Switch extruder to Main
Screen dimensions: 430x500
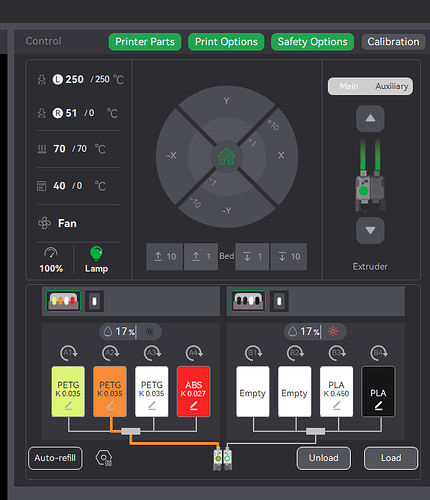(349, 86)
